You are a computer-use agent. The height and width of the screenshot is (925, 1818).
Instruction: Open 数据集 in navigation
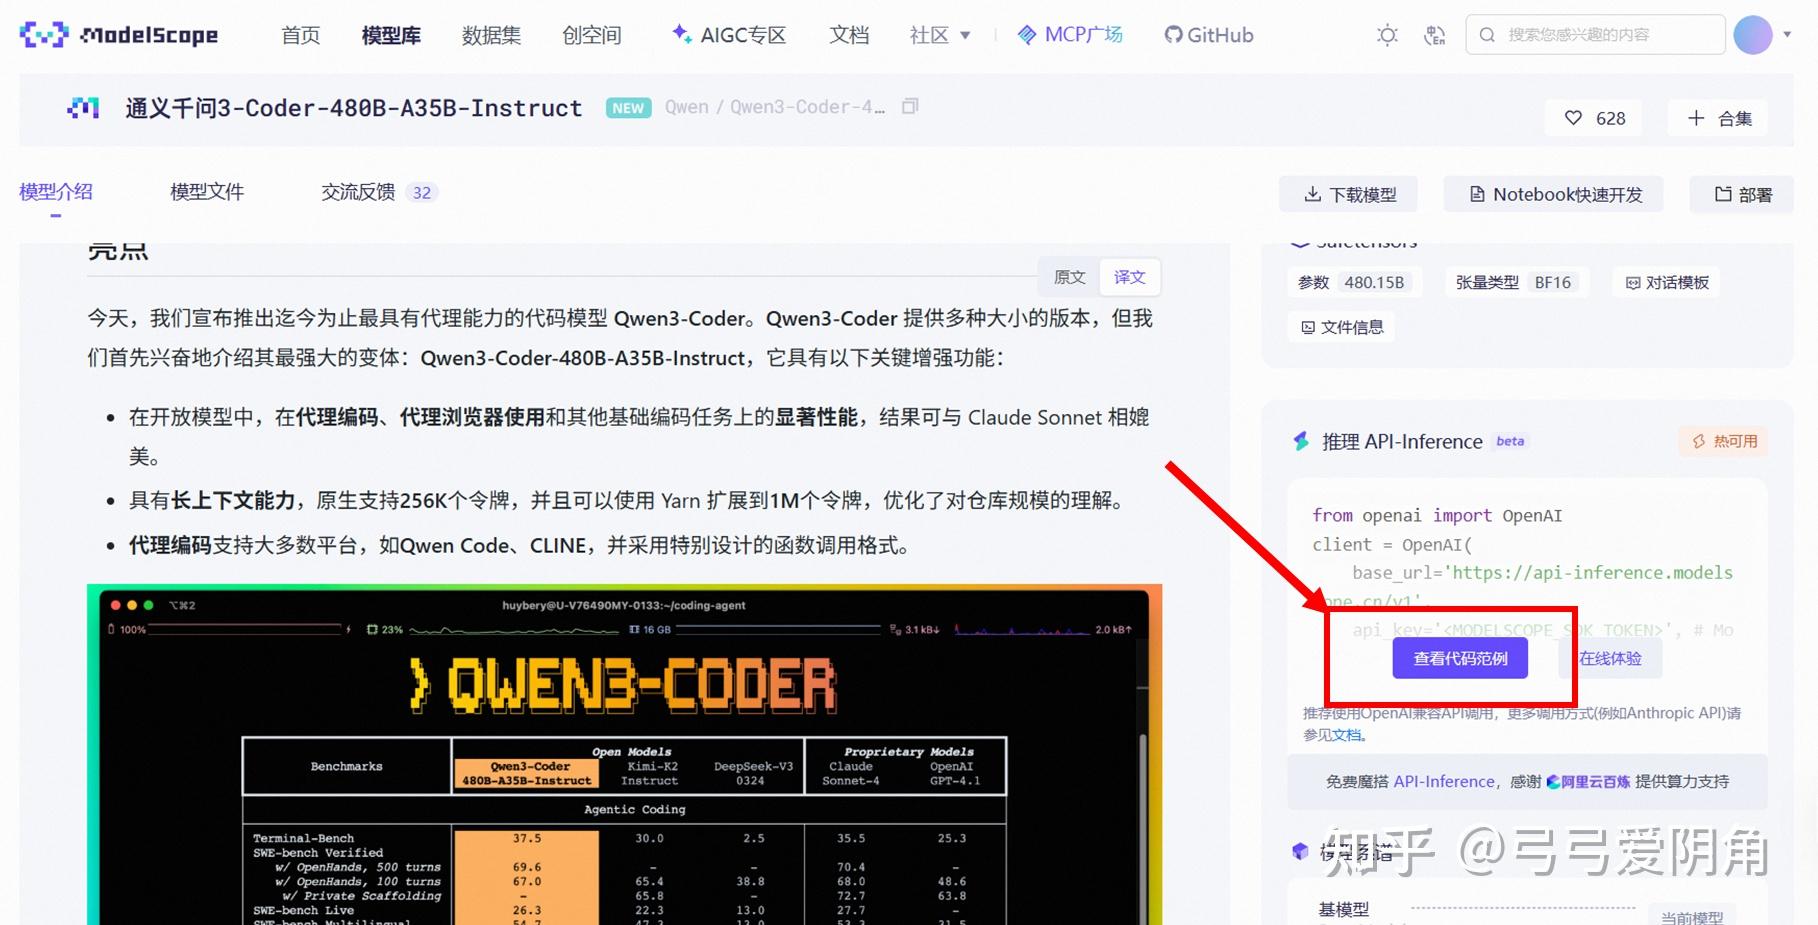click(x=491, y=35)
